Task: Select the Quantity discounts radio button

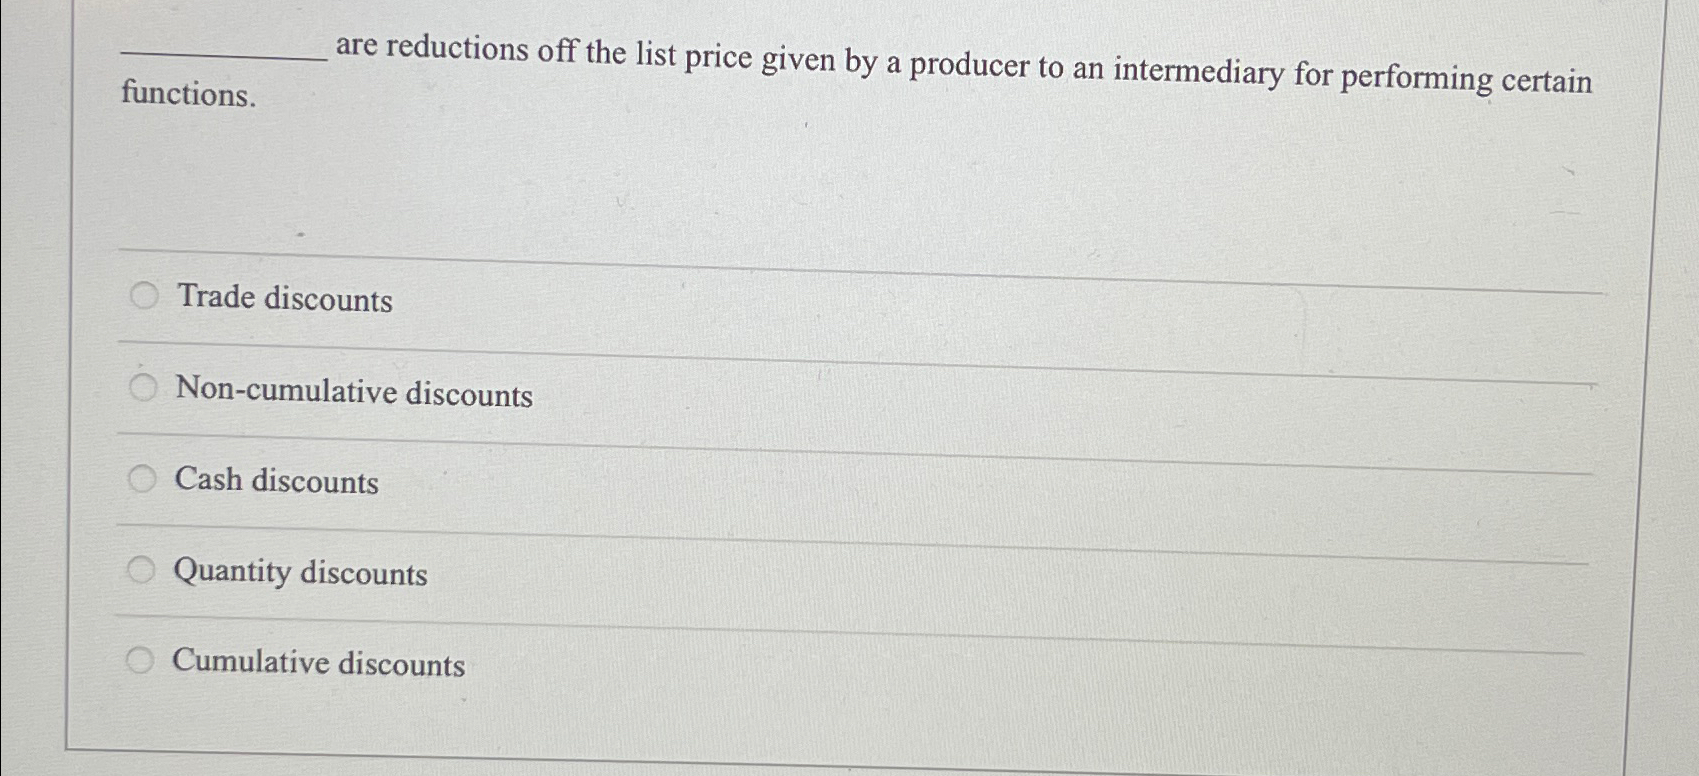Action: [x=143, y=568]
